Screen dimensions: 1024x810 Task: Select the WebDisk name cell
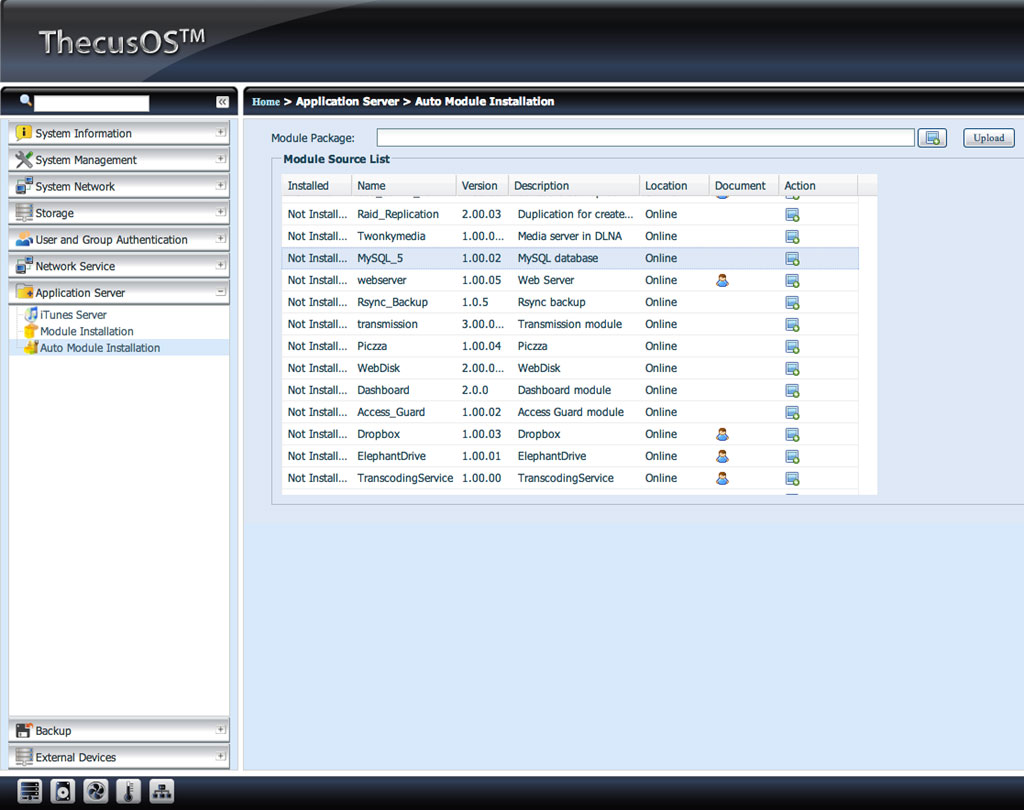[x=378, y=368]
